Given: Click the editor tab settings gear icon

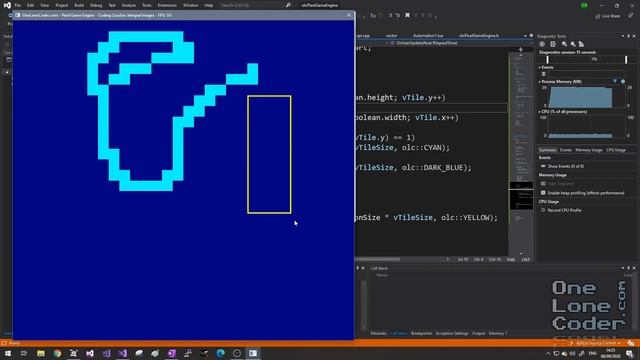Looking at the screenshot, I should click(x=531, y=36).
